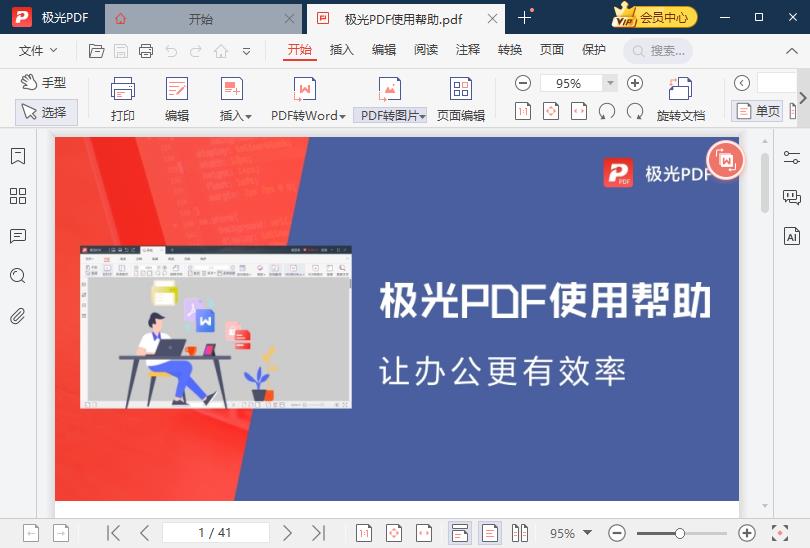Open the 文件 menu
The height and width of the screenshot is (548, 810).
click(x=38, y=51)
